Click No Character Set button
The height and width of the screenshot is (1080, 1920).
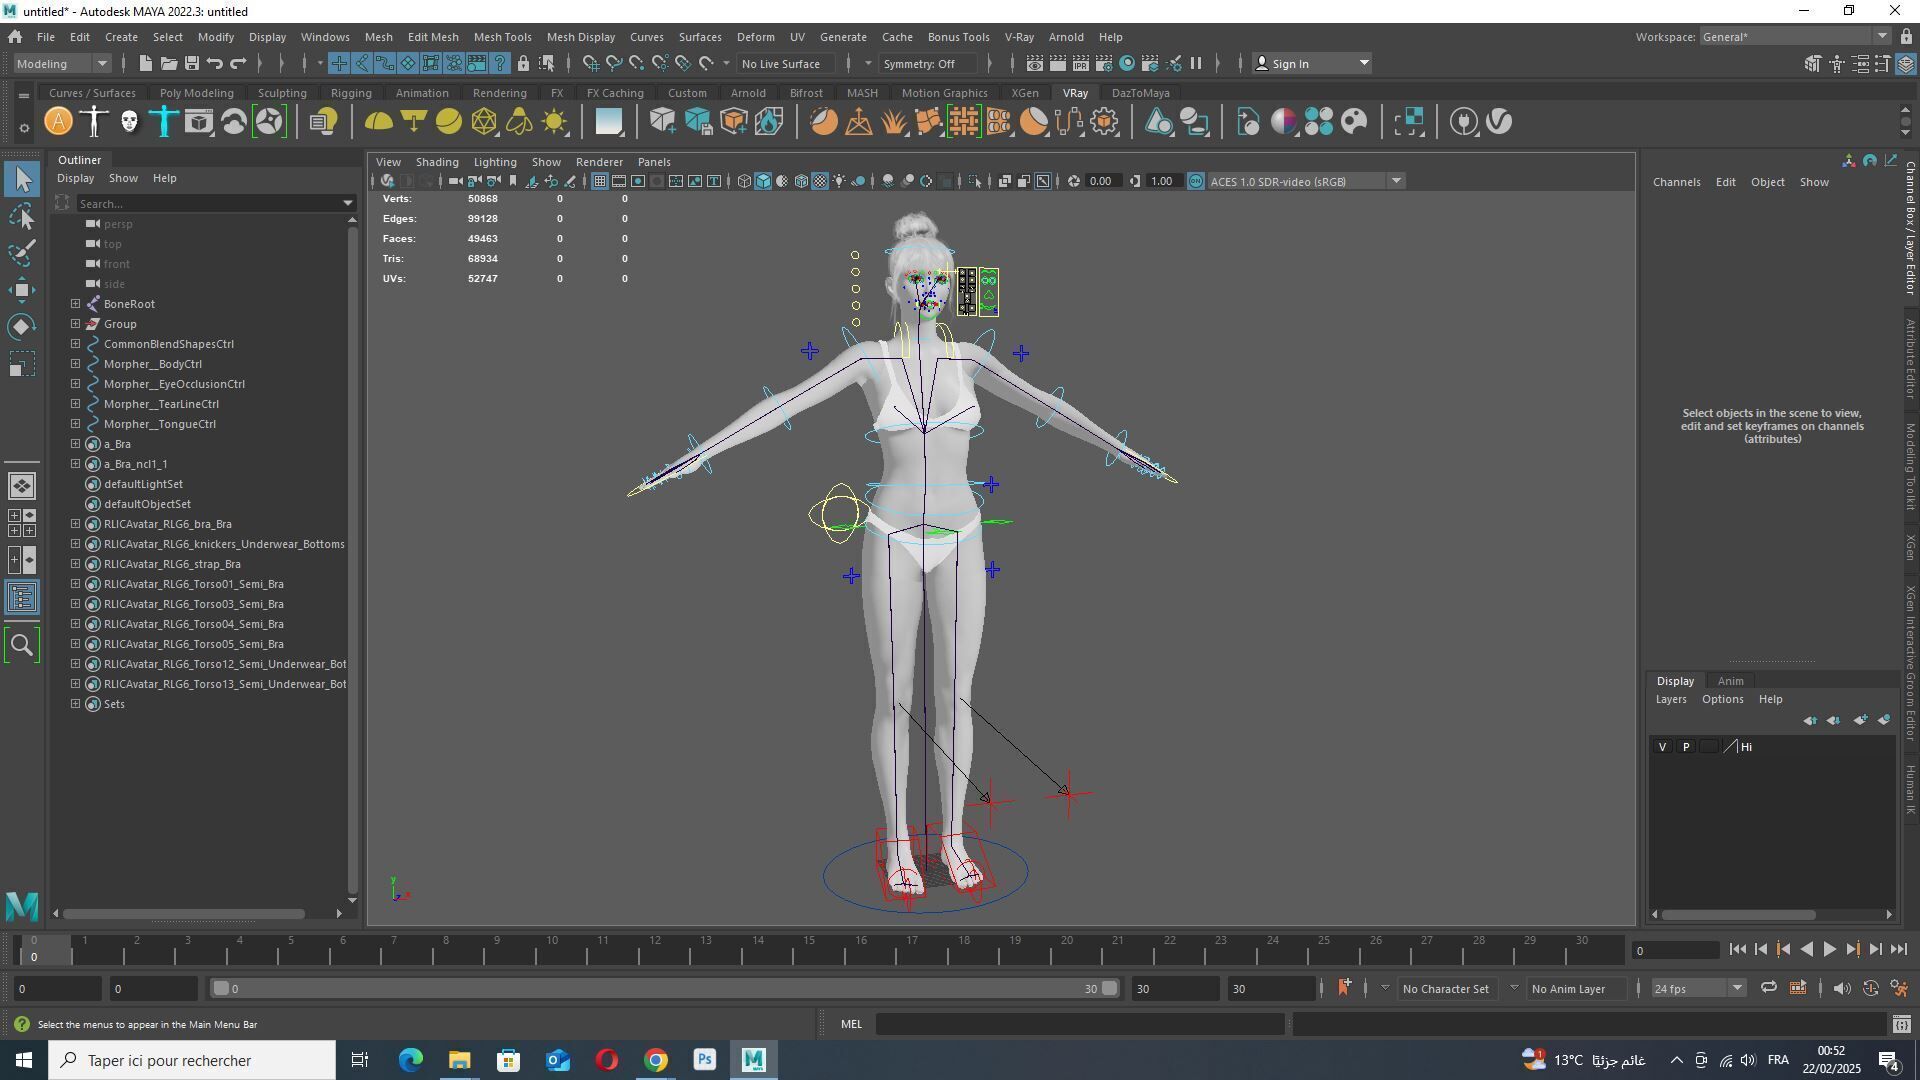(1445, 989)
